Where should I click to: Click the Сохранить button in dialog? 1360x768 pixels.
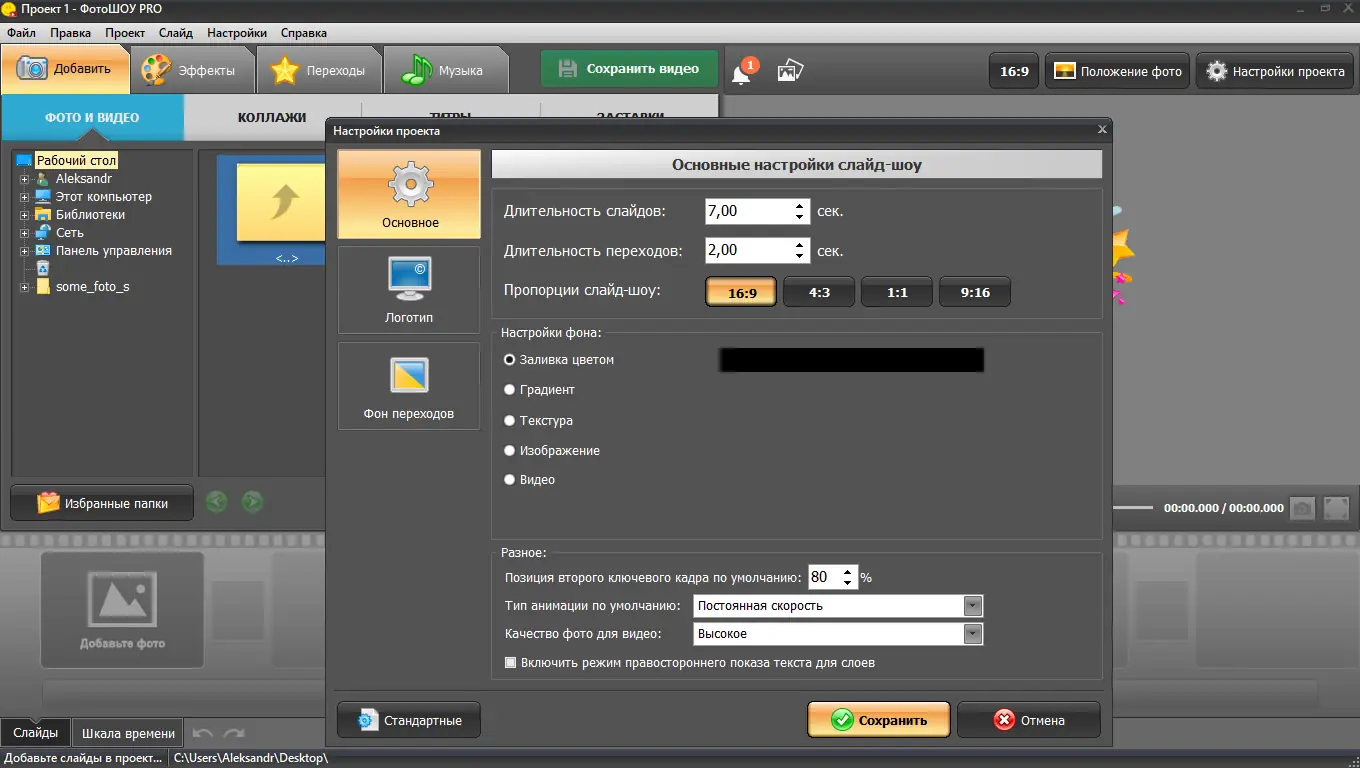pos(879,720)
